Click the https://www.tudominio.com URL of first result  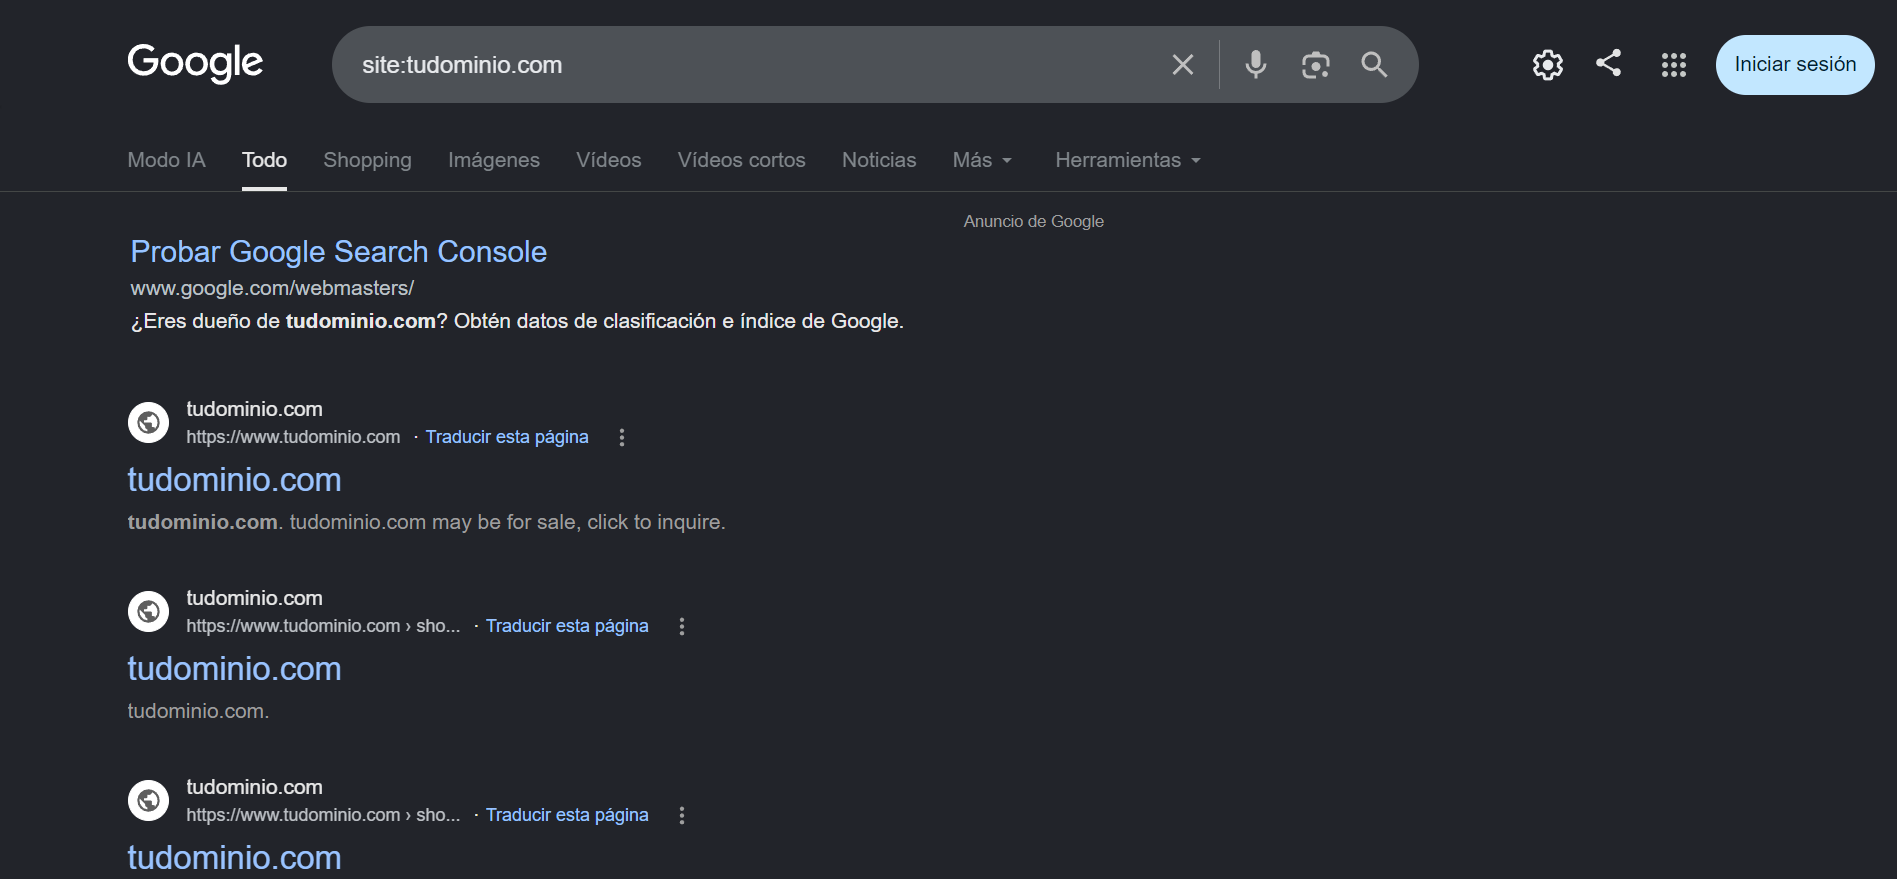click(293, 437)
